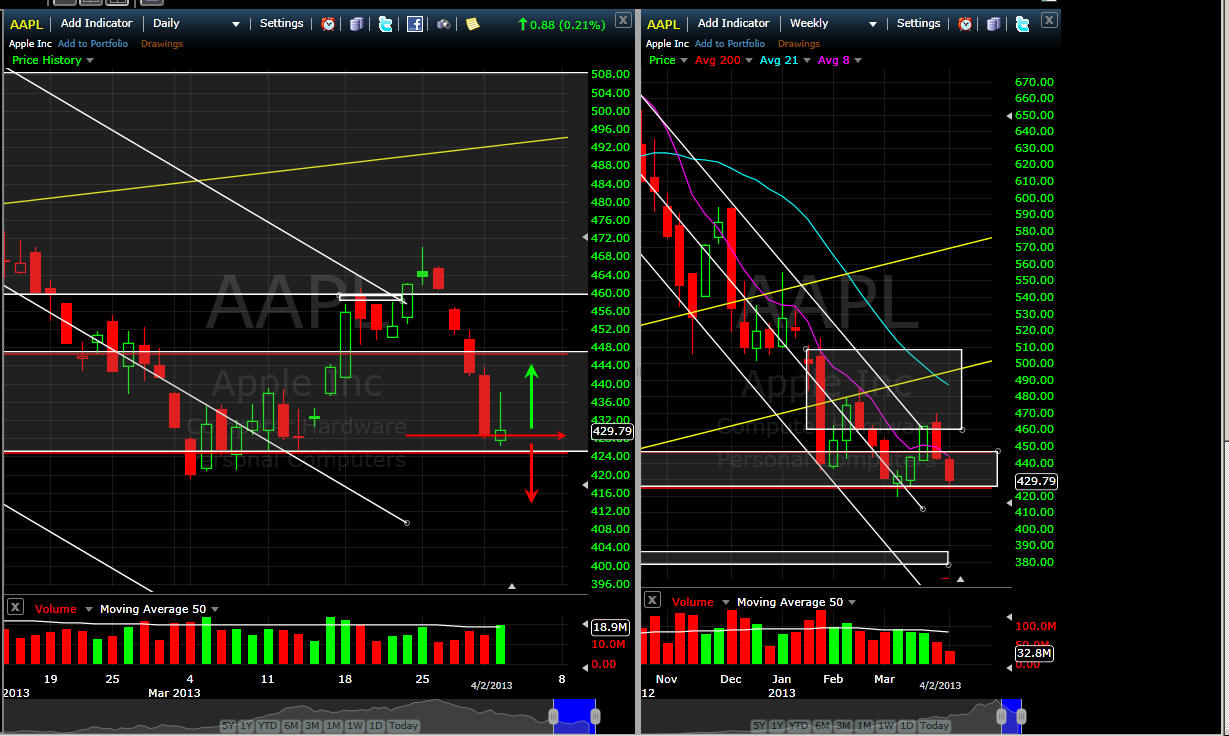Expand Moving Average 50 dropdown in Weekly chart
This screenshot has height=736, width=1229.
click(852, 602)
